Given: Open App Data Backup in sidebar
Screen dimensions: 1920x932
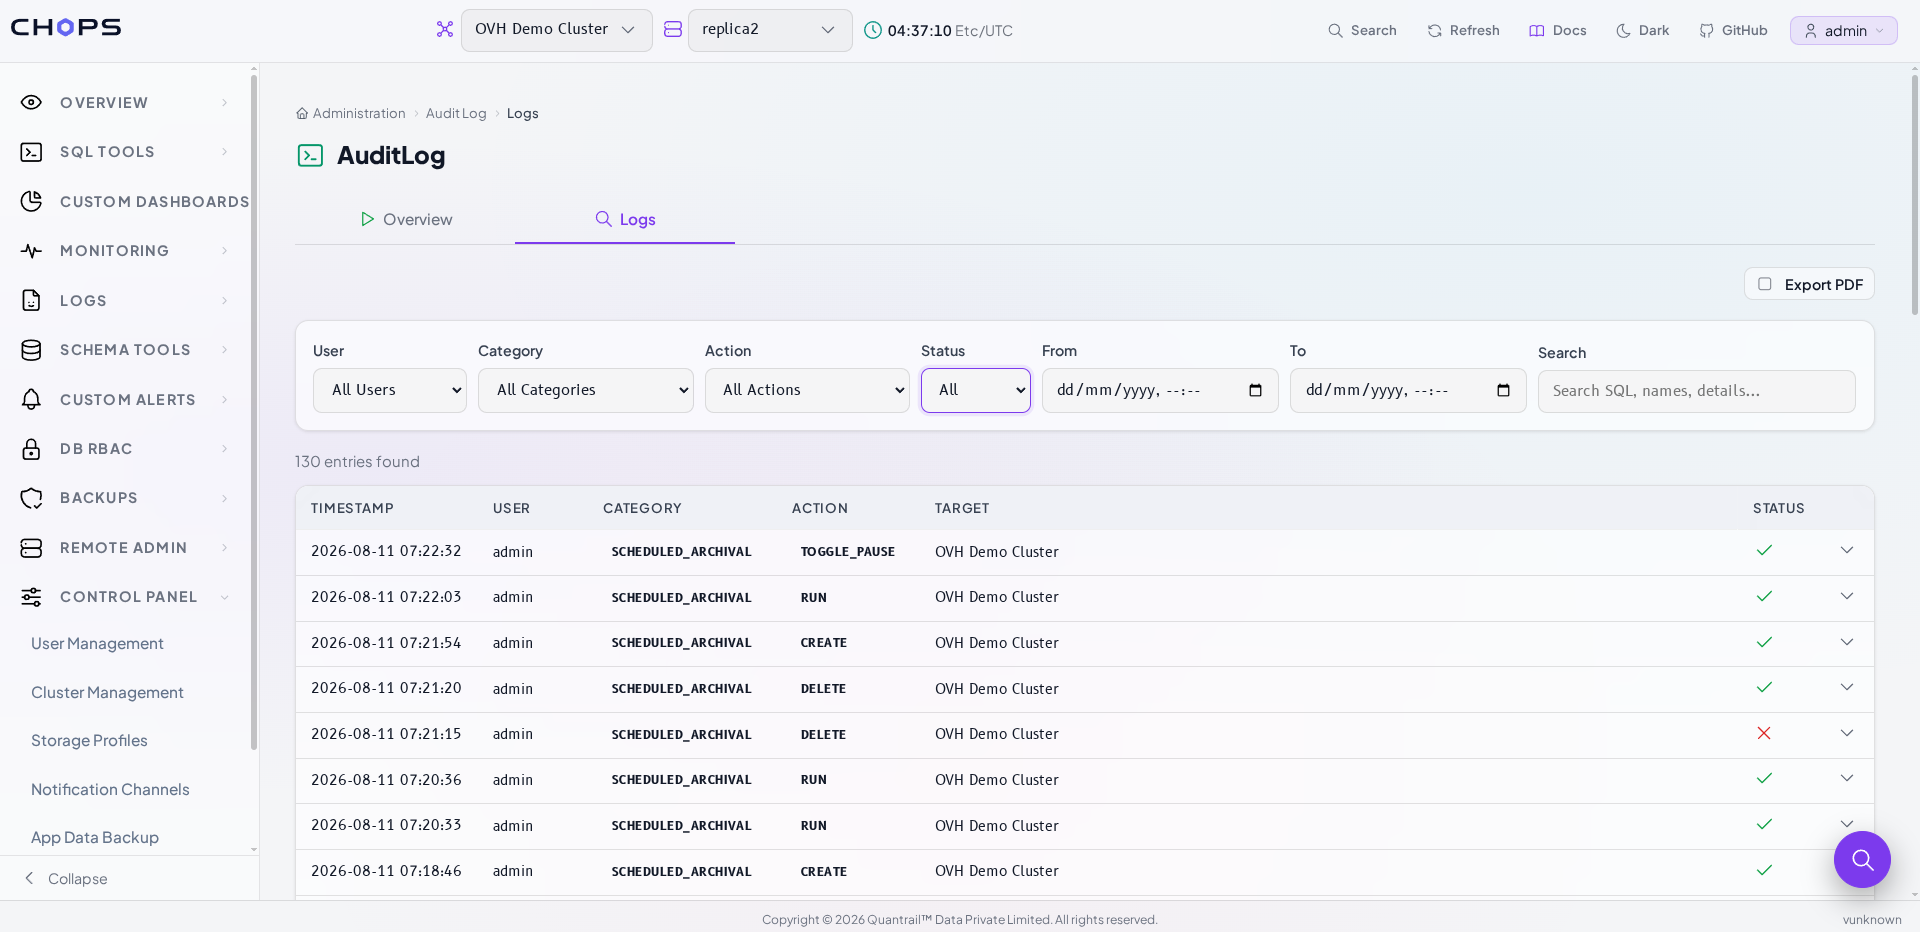Looking at the screenshot, I should [95, 838].
